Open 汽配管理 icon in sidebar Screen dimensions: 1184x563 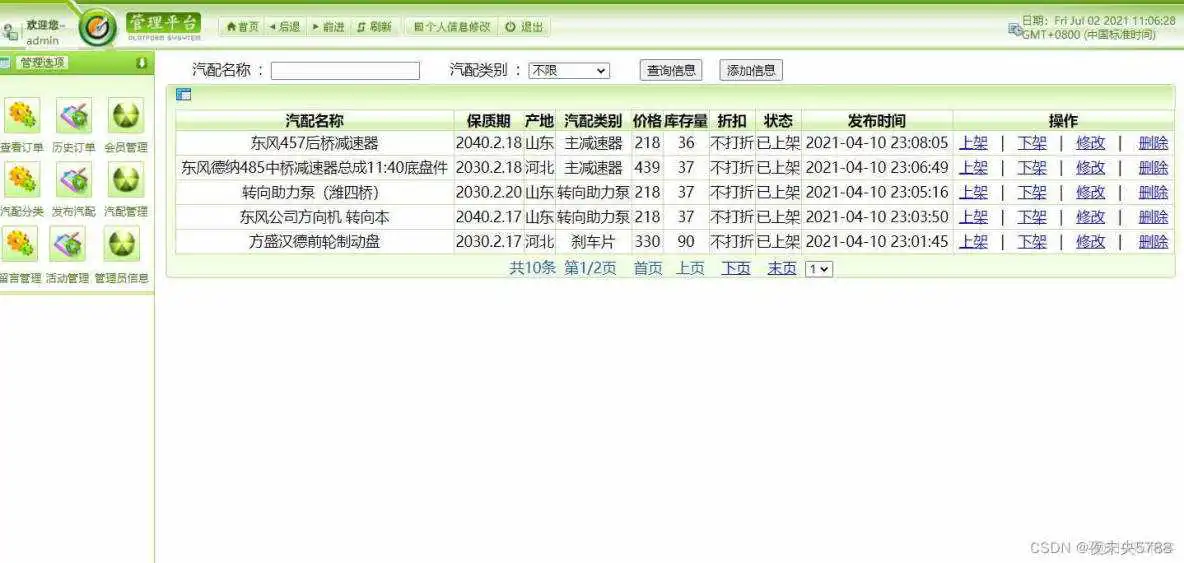125,180
